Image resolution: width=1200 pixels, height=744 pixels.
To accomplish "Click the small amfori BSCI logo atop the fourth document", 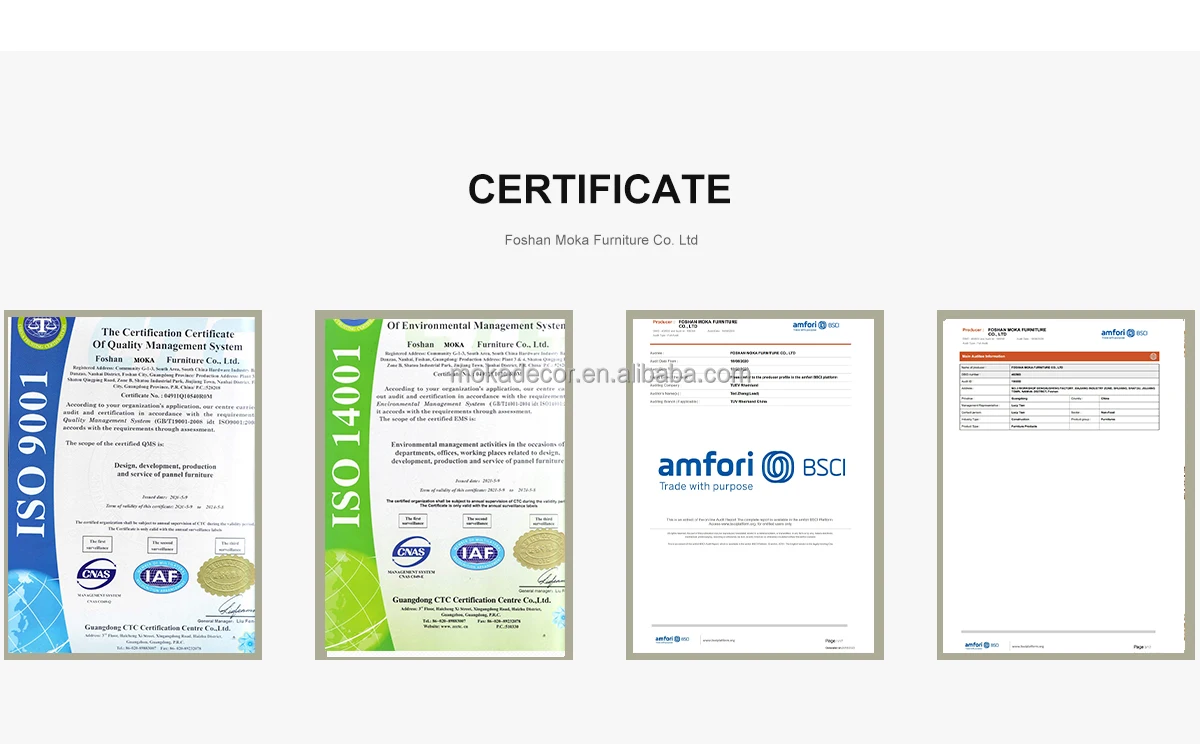I will coord(1124,333).
